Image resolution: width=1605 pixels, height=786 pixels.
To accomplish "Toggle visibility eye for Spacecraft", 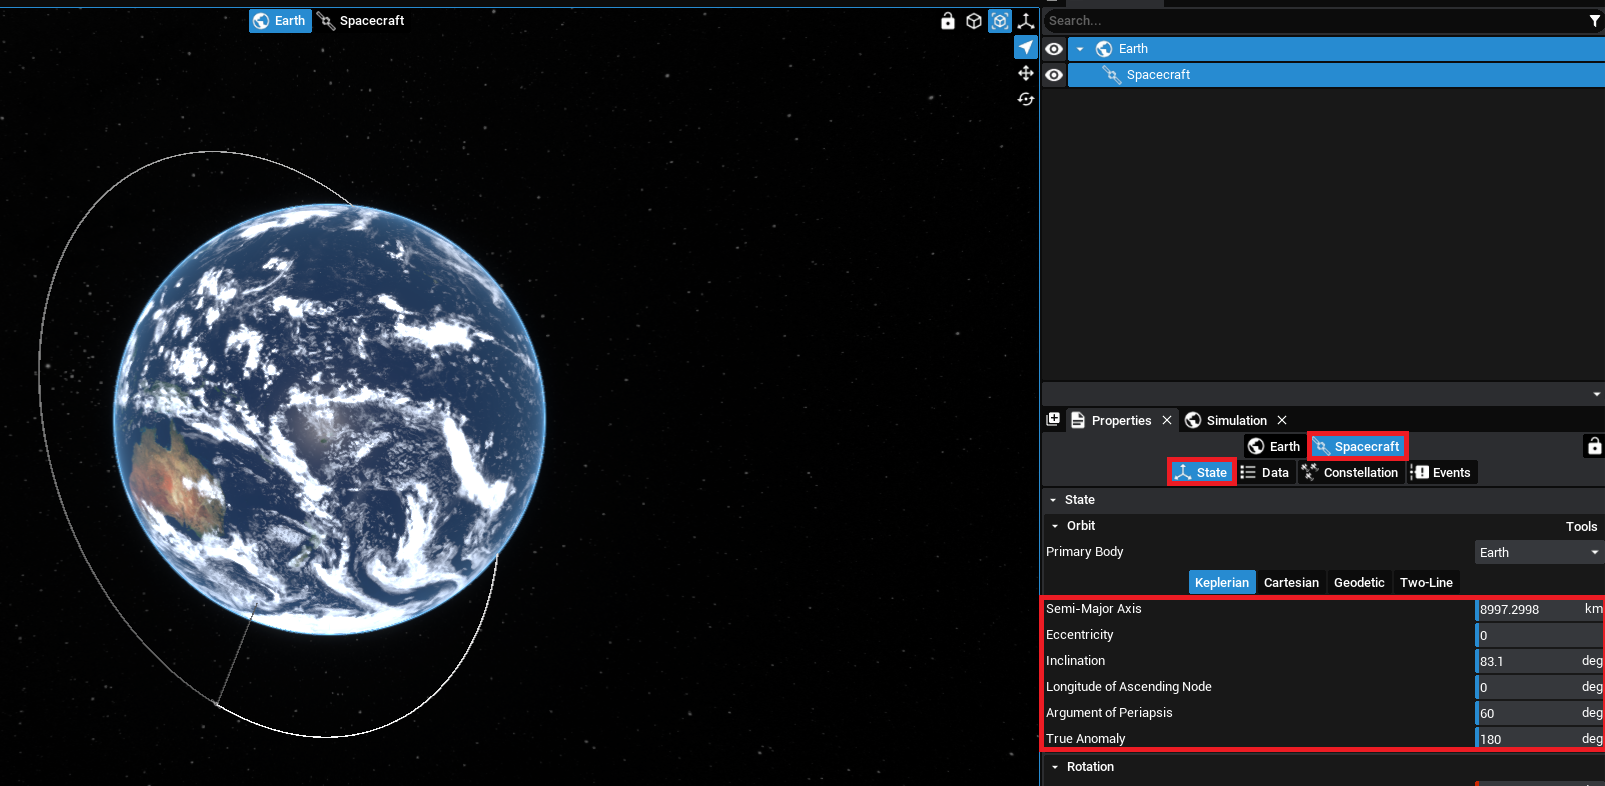I will click(x=1054, y=75).
